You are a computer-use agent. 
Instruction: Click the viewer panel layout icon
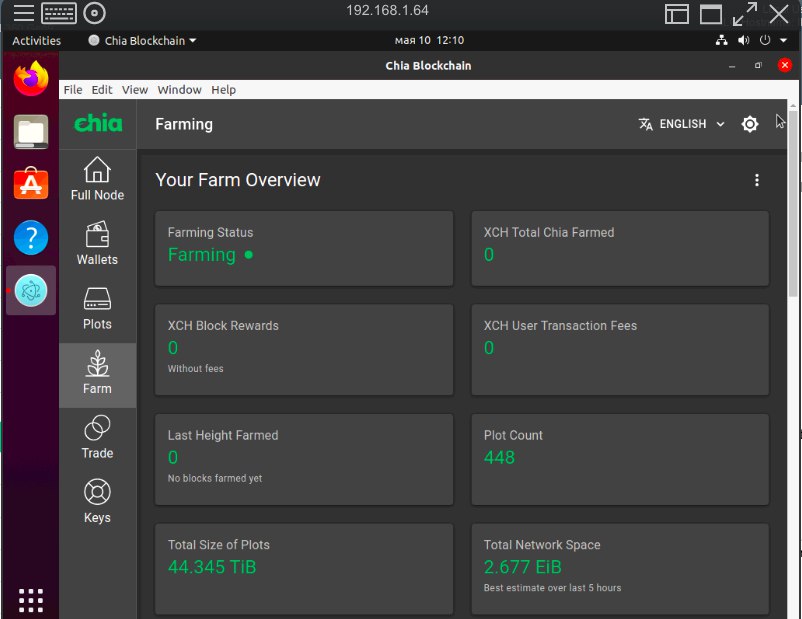(x=677, y=14)
